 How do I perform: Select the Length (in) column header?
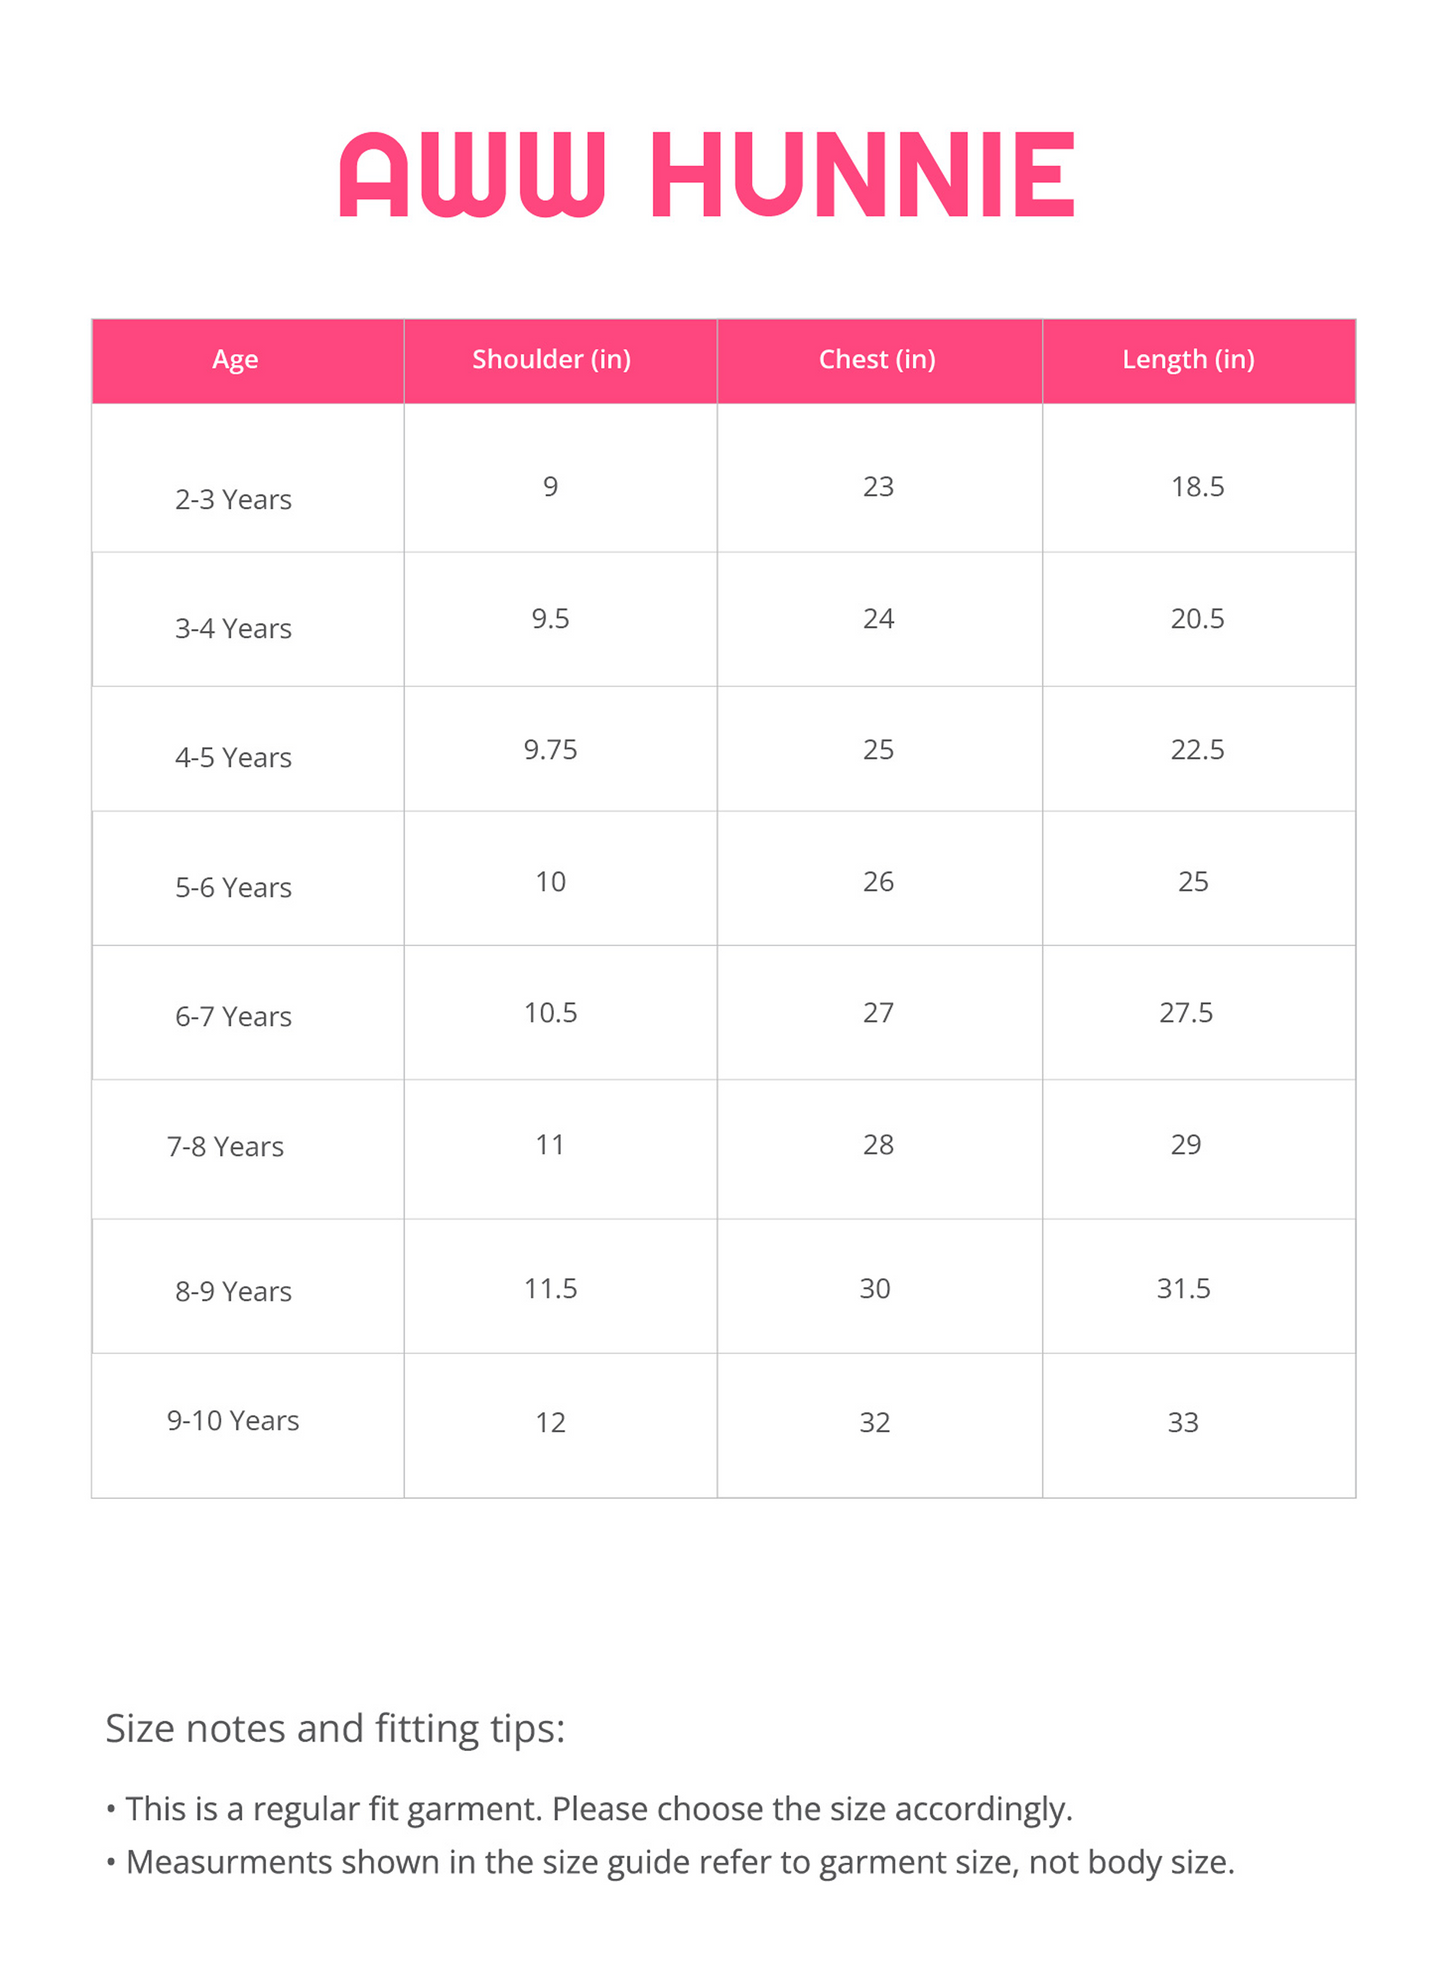[x=1188, y=359]
